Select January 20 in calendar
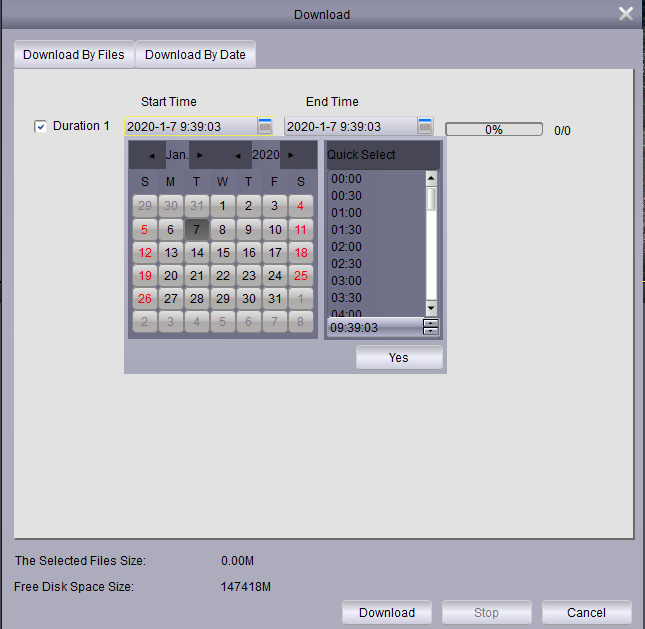Image resolution: width=645 pixels, height=629 pixels. (171, 275)
